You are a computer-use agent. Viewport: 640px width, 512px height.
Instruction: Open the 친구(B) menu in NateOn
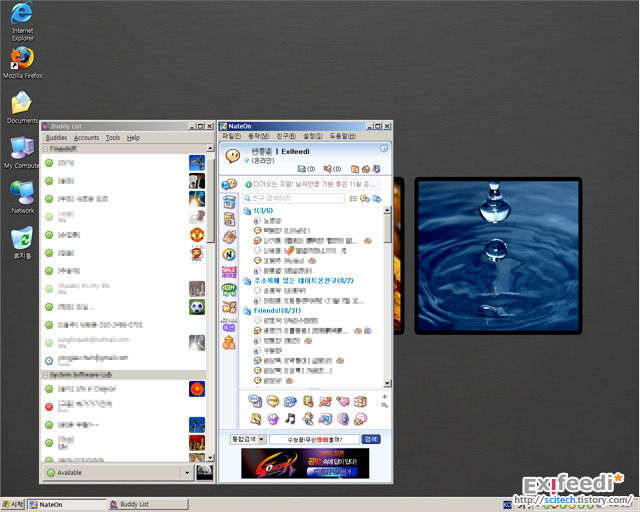coord(286,136)
